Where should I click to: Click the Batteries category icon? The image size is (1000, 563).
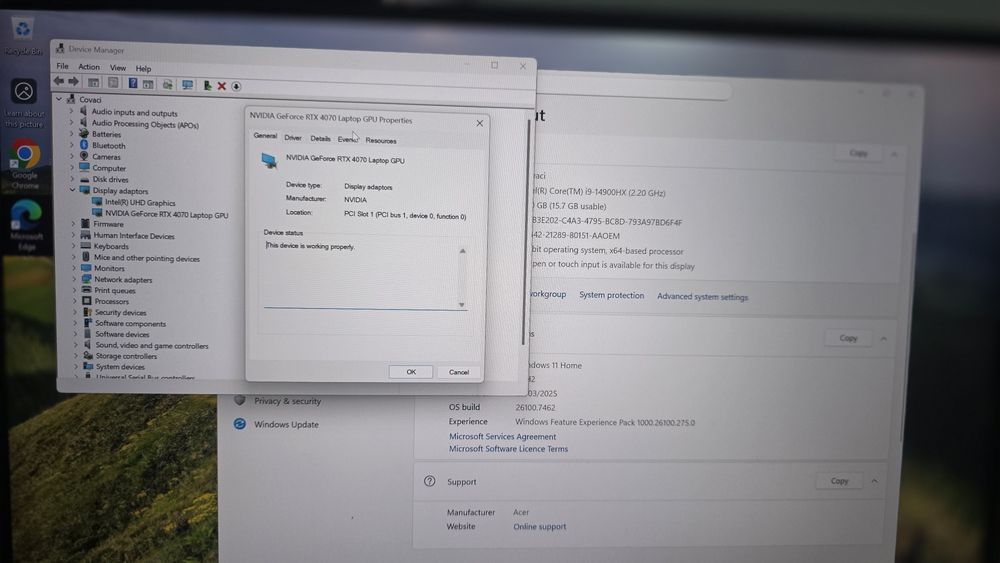click(84, 133)
